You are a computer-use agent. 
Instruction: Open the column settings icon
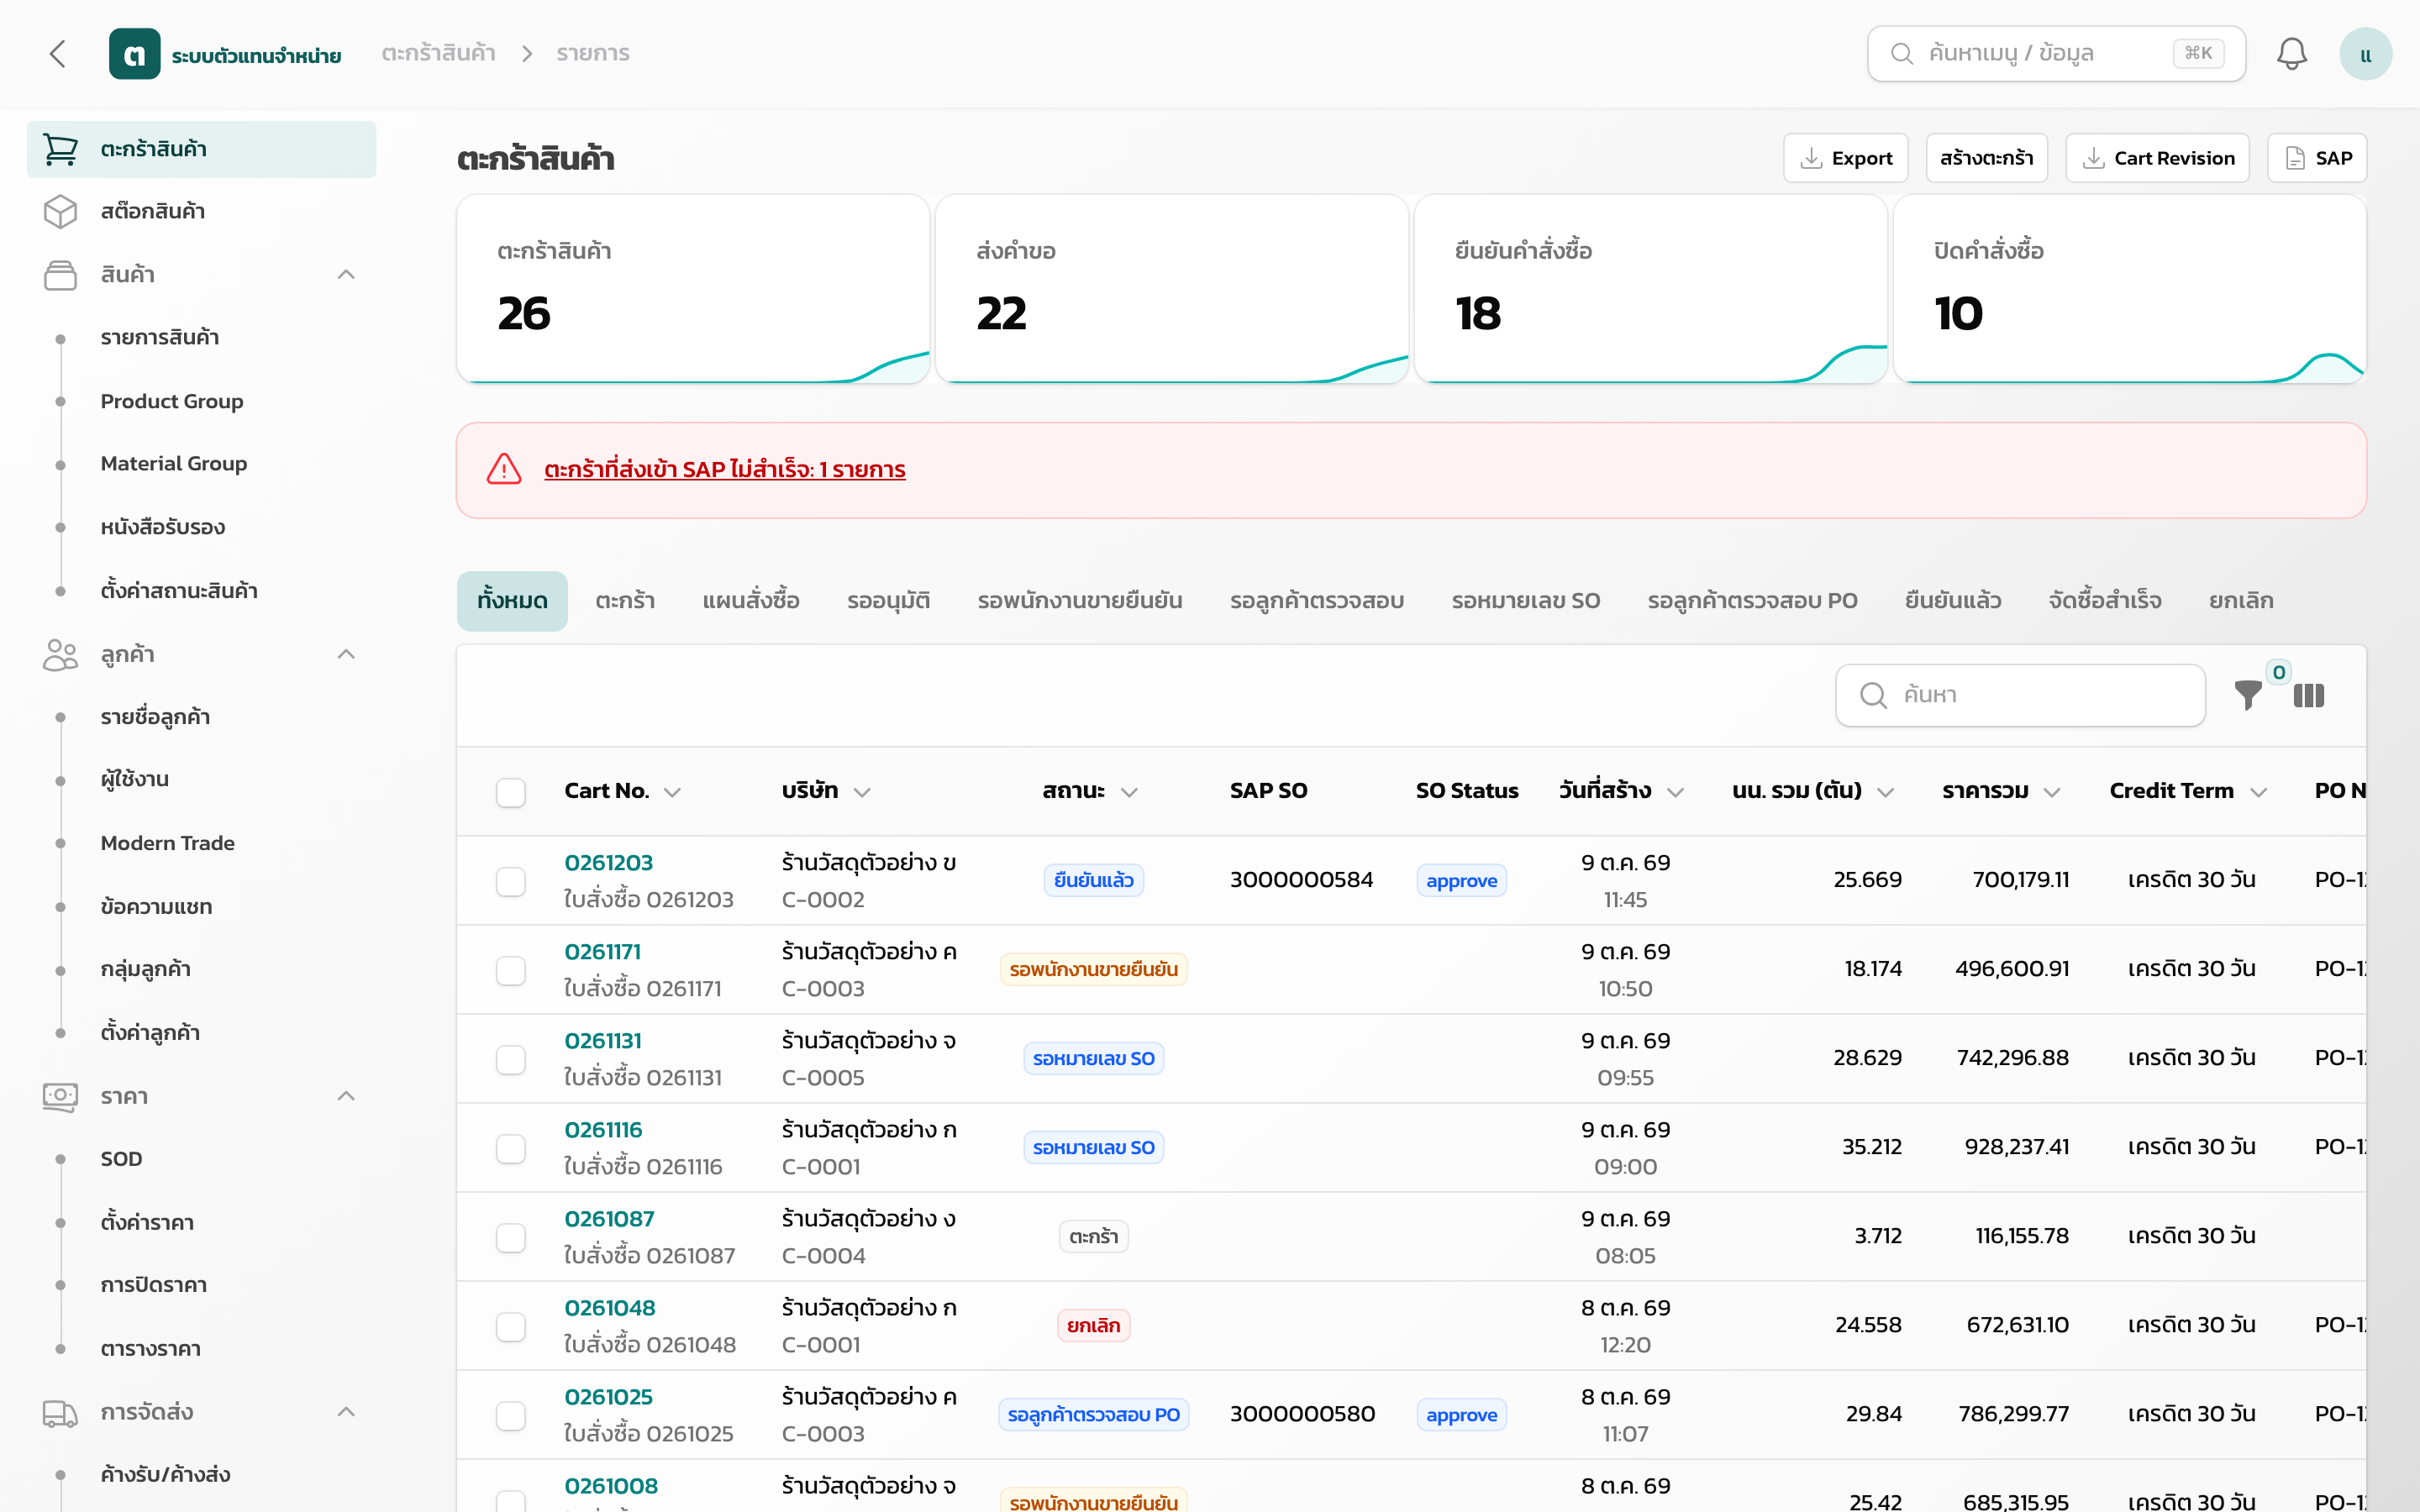(x=2308, y=695)
